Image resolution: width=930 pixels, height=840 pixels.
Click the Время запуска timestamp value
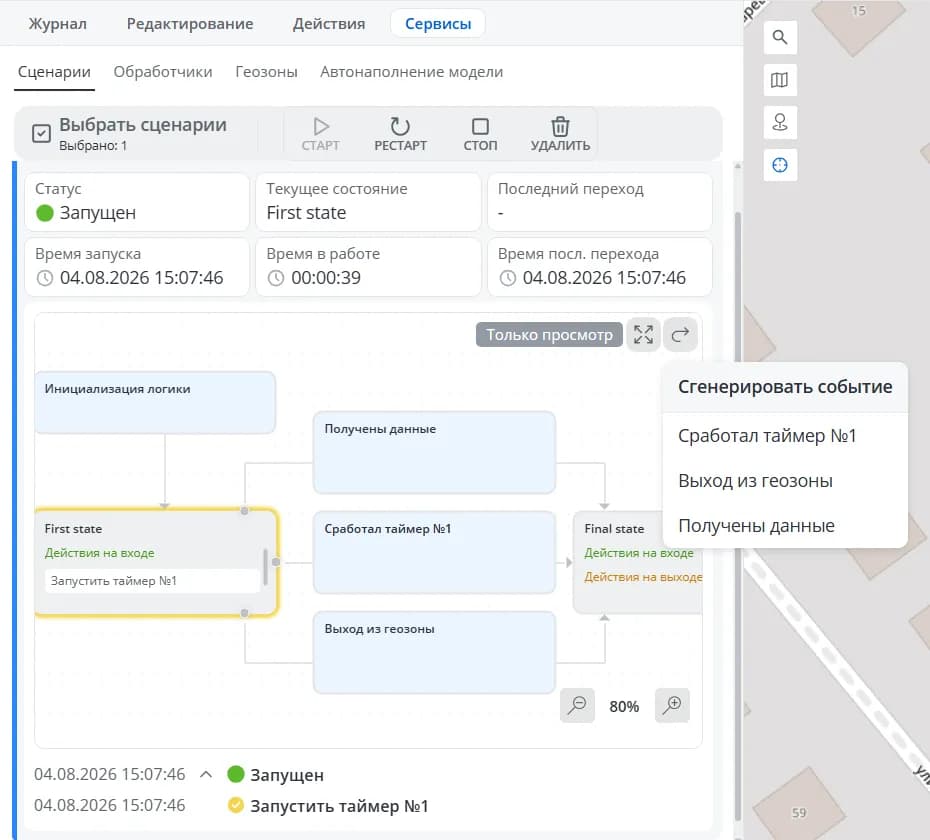click(x=141, y=278)
